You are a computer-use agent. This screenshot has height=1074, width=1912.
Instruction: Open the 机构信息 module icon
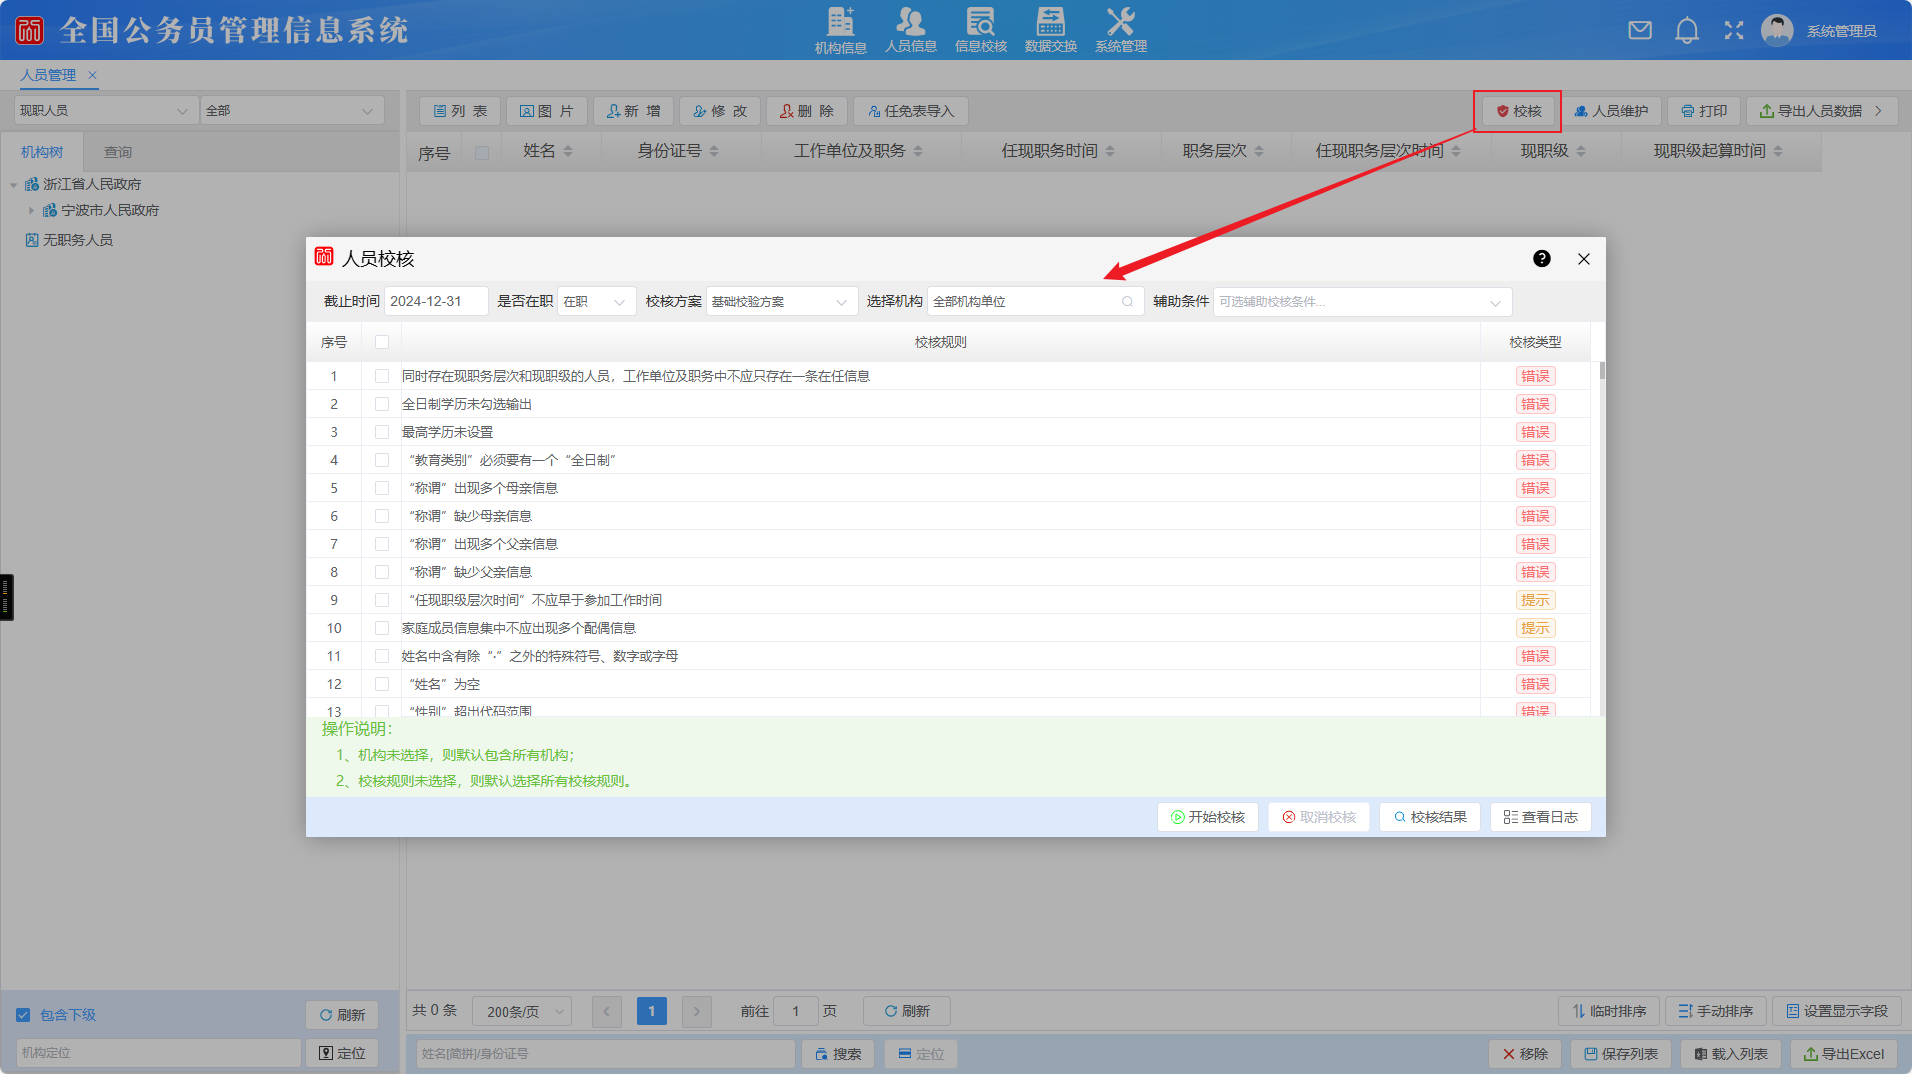840,30
